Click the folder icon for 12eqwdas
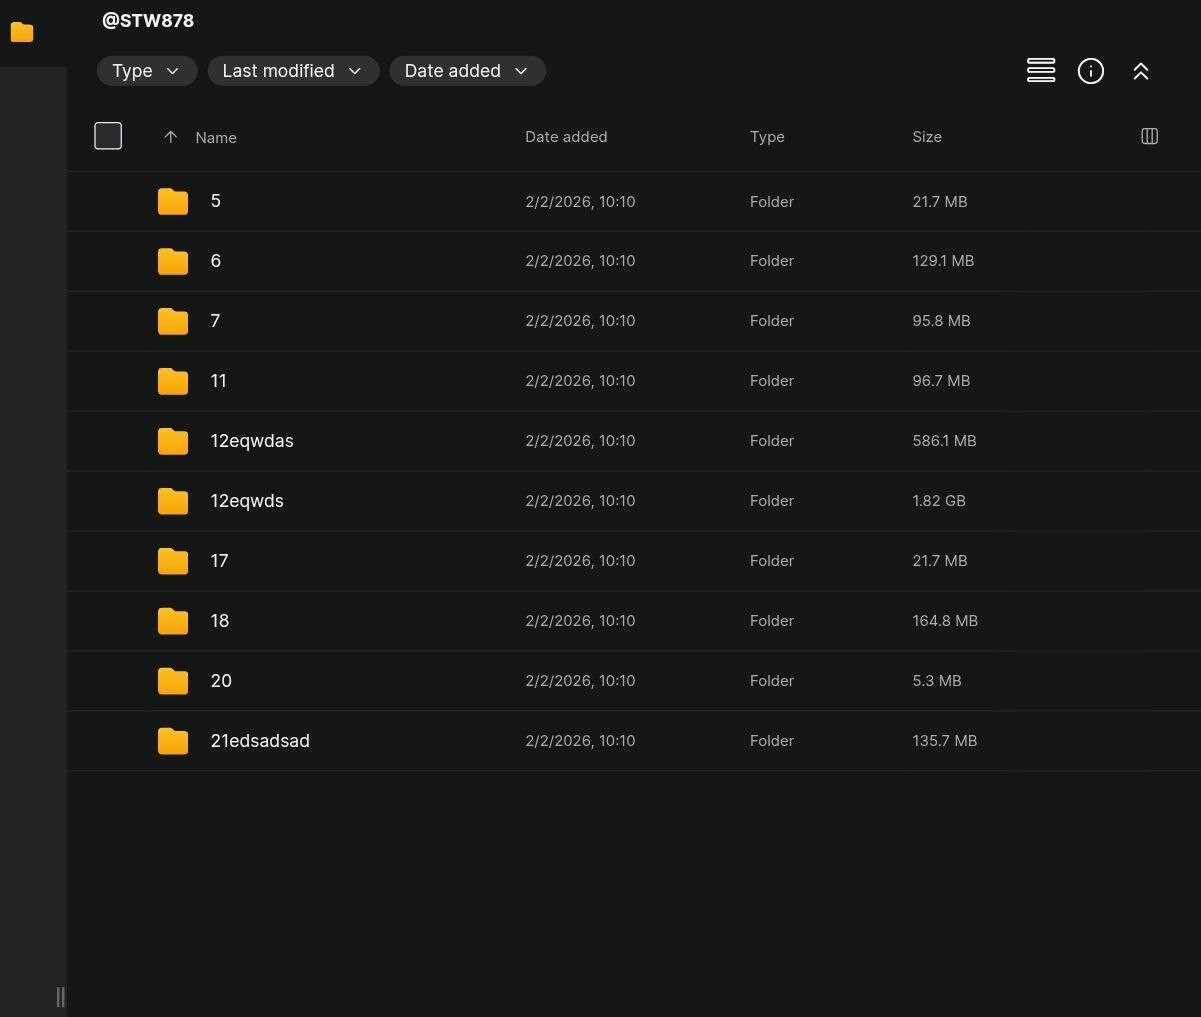The image size is (1201, 1017). coord(173,441)
